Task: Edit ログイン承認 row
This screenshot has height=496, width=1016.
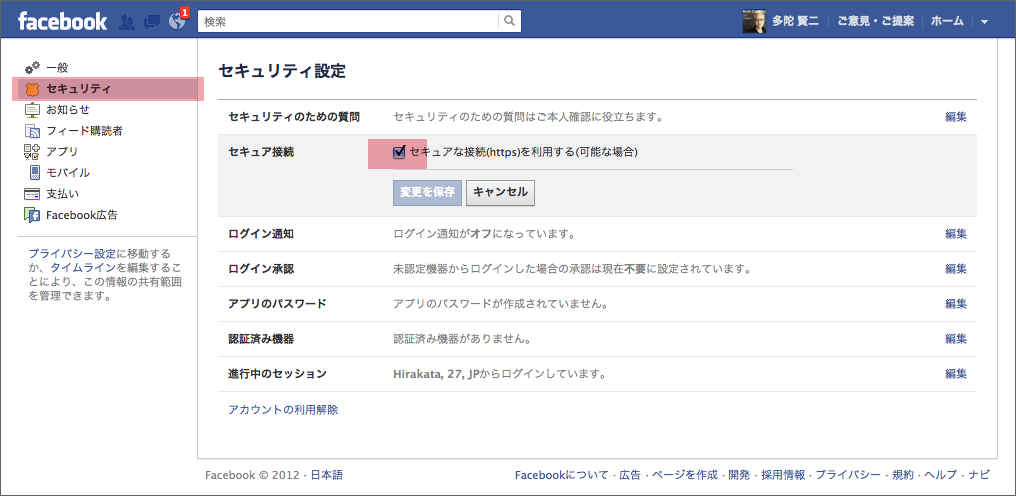Action: 956,269
